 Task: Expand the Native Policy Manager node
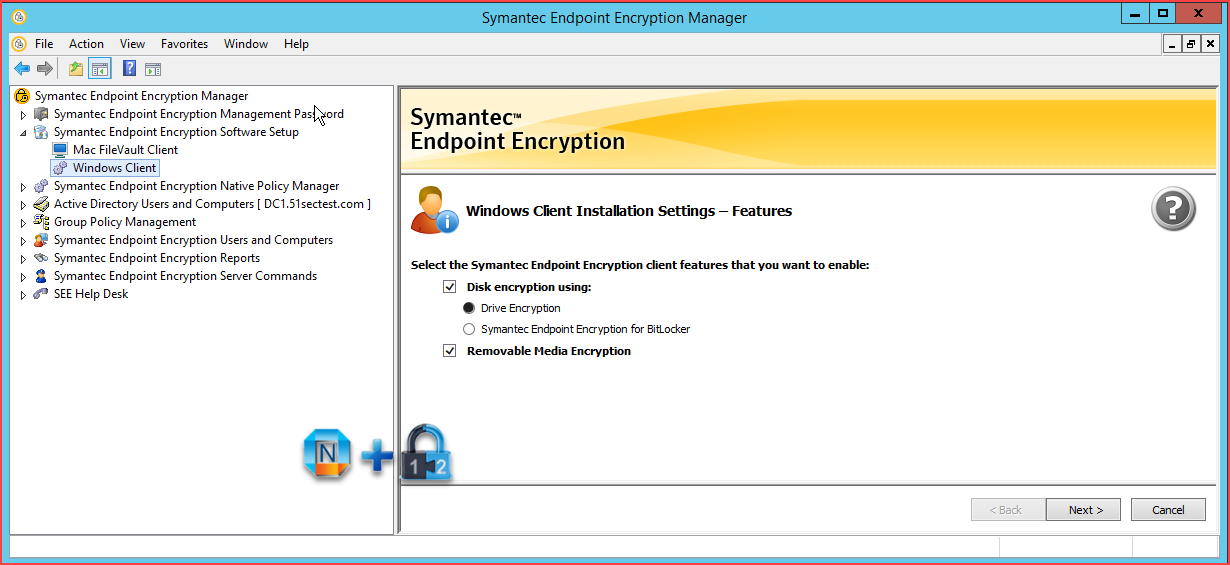pyautogui.click(x=23, y=187)
